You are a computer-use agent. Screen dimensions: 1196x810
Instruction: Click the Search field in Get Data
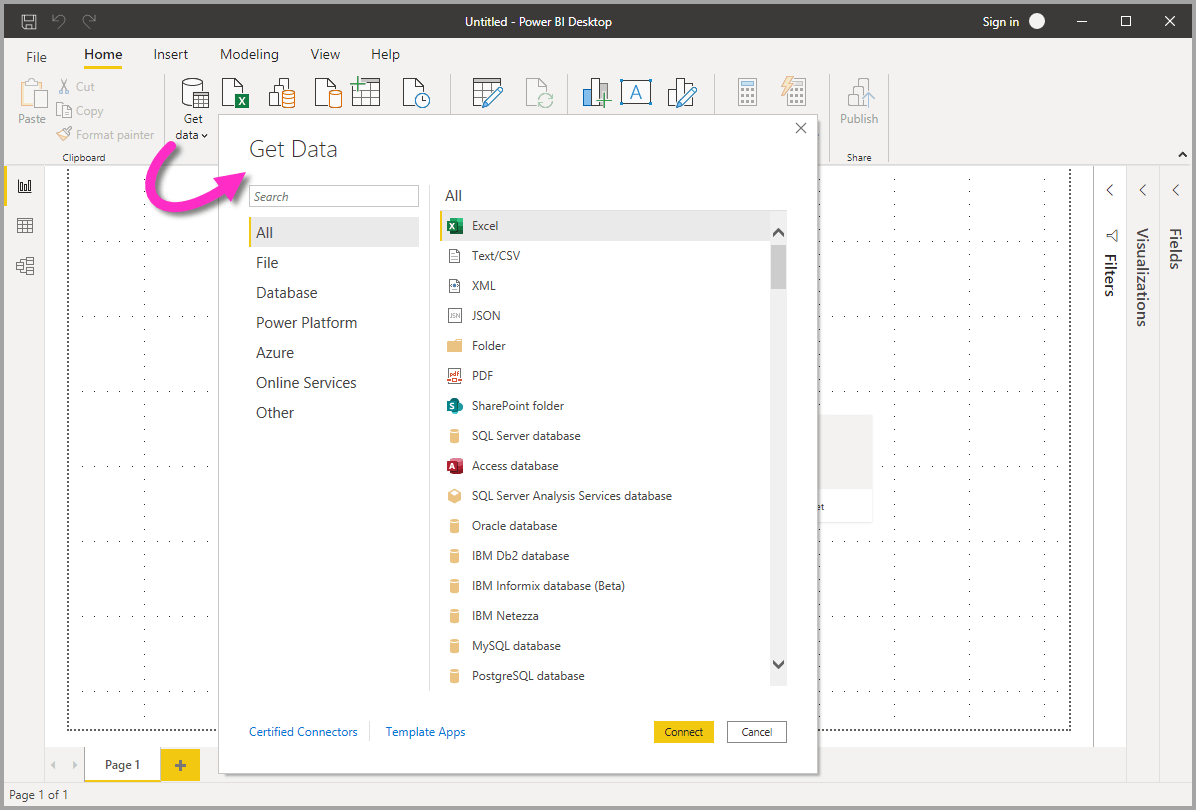pos(334,197)
